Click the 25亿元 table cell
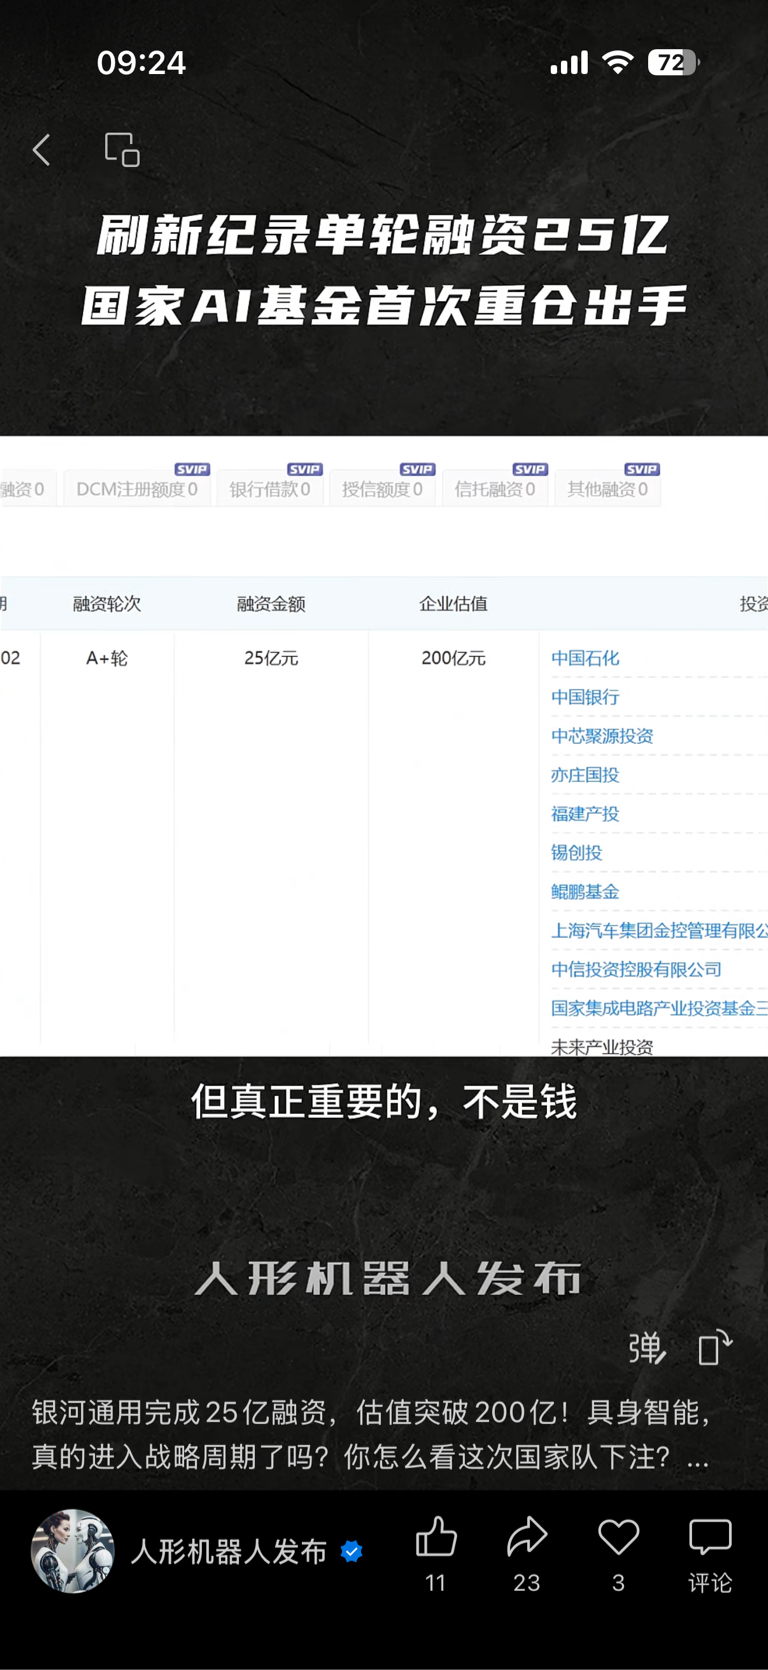Viewport: 768px width, 1670px height. (271, 658)
